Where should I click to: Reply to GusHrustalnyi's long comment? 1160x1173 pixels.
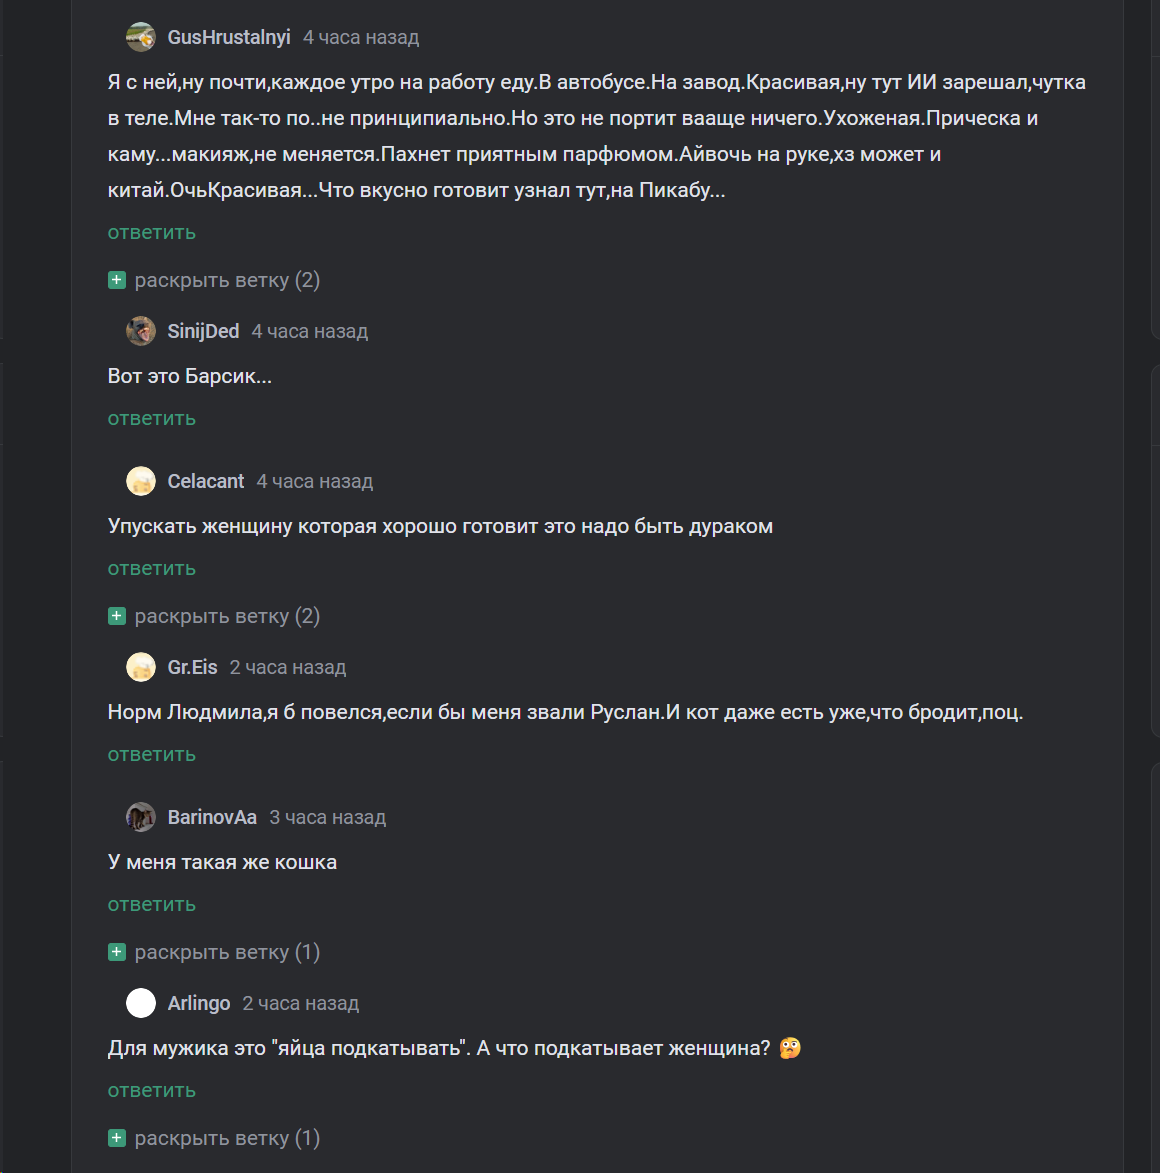point(152,233)
